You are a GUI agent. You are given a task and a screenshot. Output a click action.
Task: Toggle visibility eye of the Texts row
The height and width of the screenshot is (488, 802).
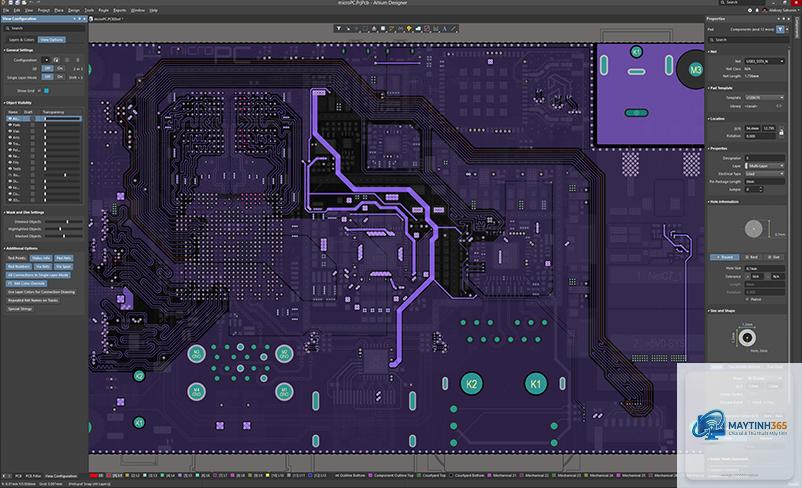pyautogui.click(x=10, y=169)
